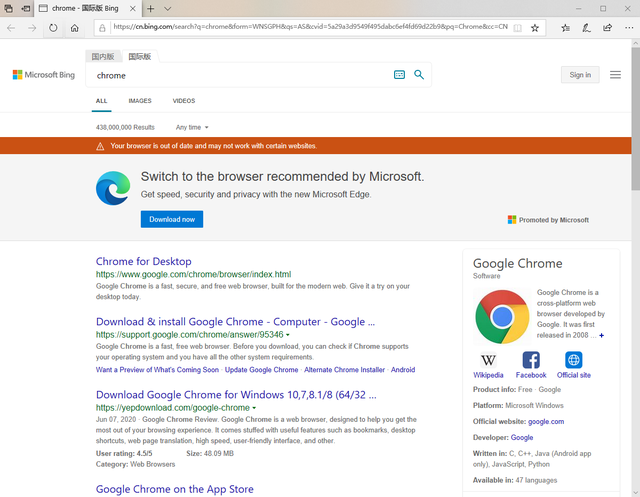Viewport: 640px width, 497px height.
Task: Open Want a Preview of What's Coming Soon
Action: 157,370
